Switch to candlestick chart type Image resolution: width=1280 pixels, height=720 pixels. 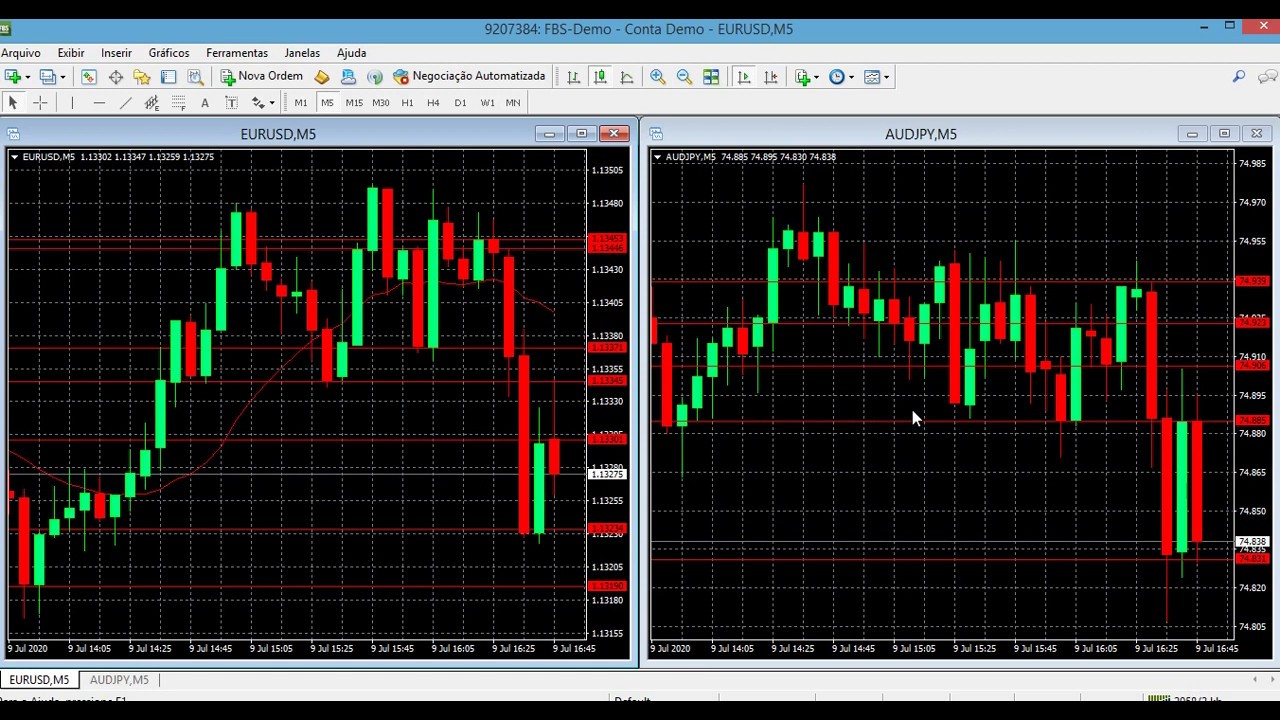tap(600, 77)
